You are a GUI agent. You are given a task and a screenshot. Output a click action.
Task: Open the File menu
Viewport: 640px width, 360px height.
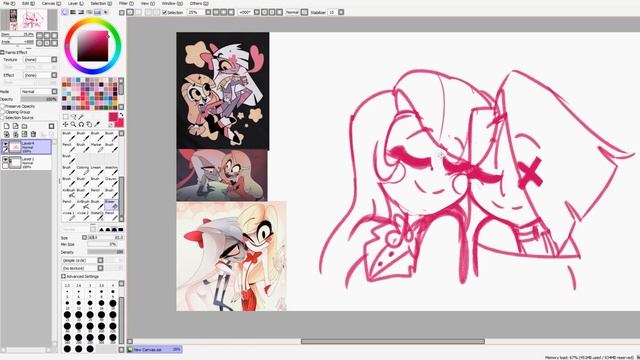pyautogui.click(x=9, y=3)
